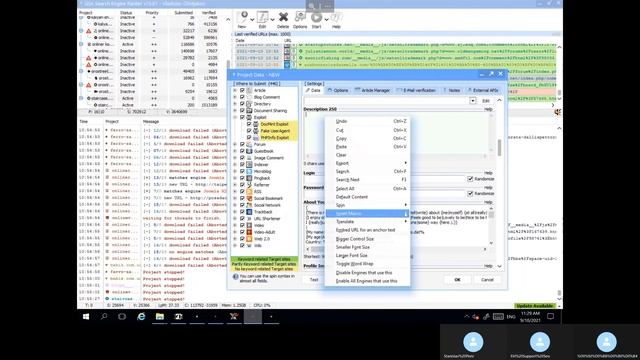Choose Select All in the context menu
This screenshot has width=640, height=360.
coord(367,189)
